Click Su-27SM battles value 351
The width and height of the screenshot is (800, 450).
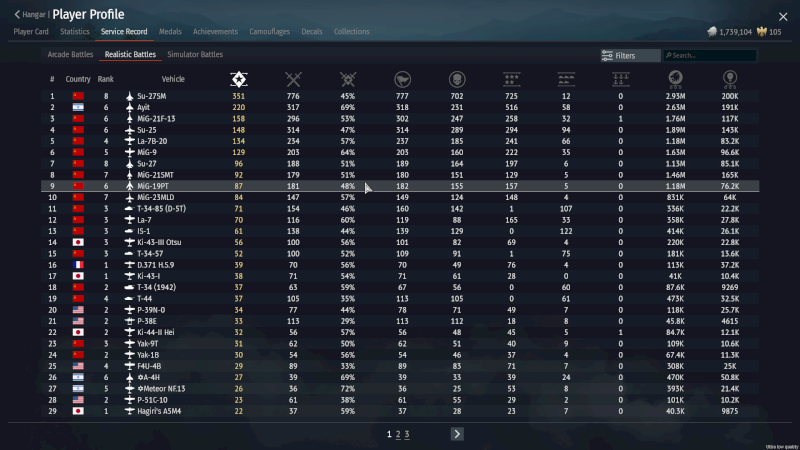[x=239, y=96]
